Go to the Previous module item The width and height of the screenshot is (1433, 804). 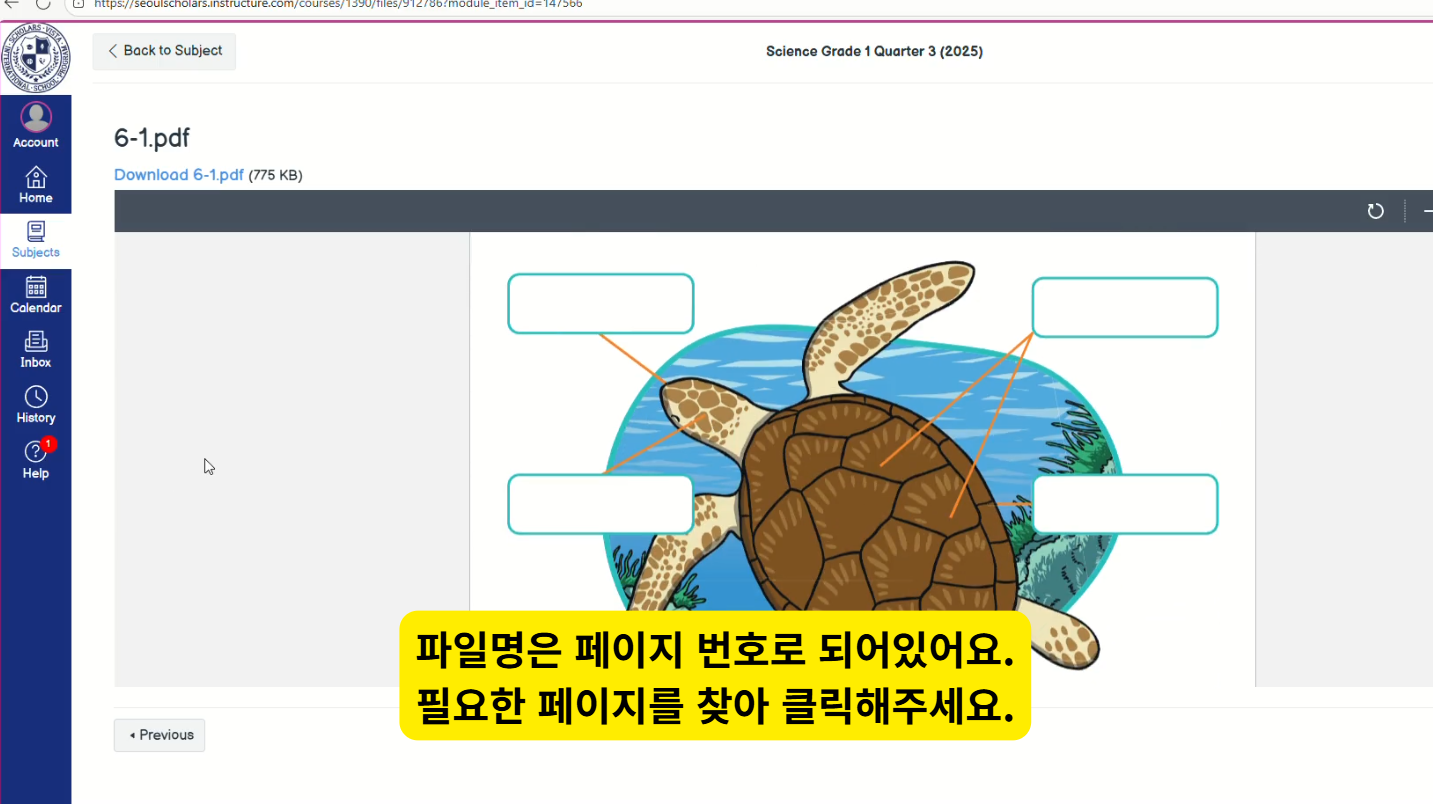[x=160, y=735]
